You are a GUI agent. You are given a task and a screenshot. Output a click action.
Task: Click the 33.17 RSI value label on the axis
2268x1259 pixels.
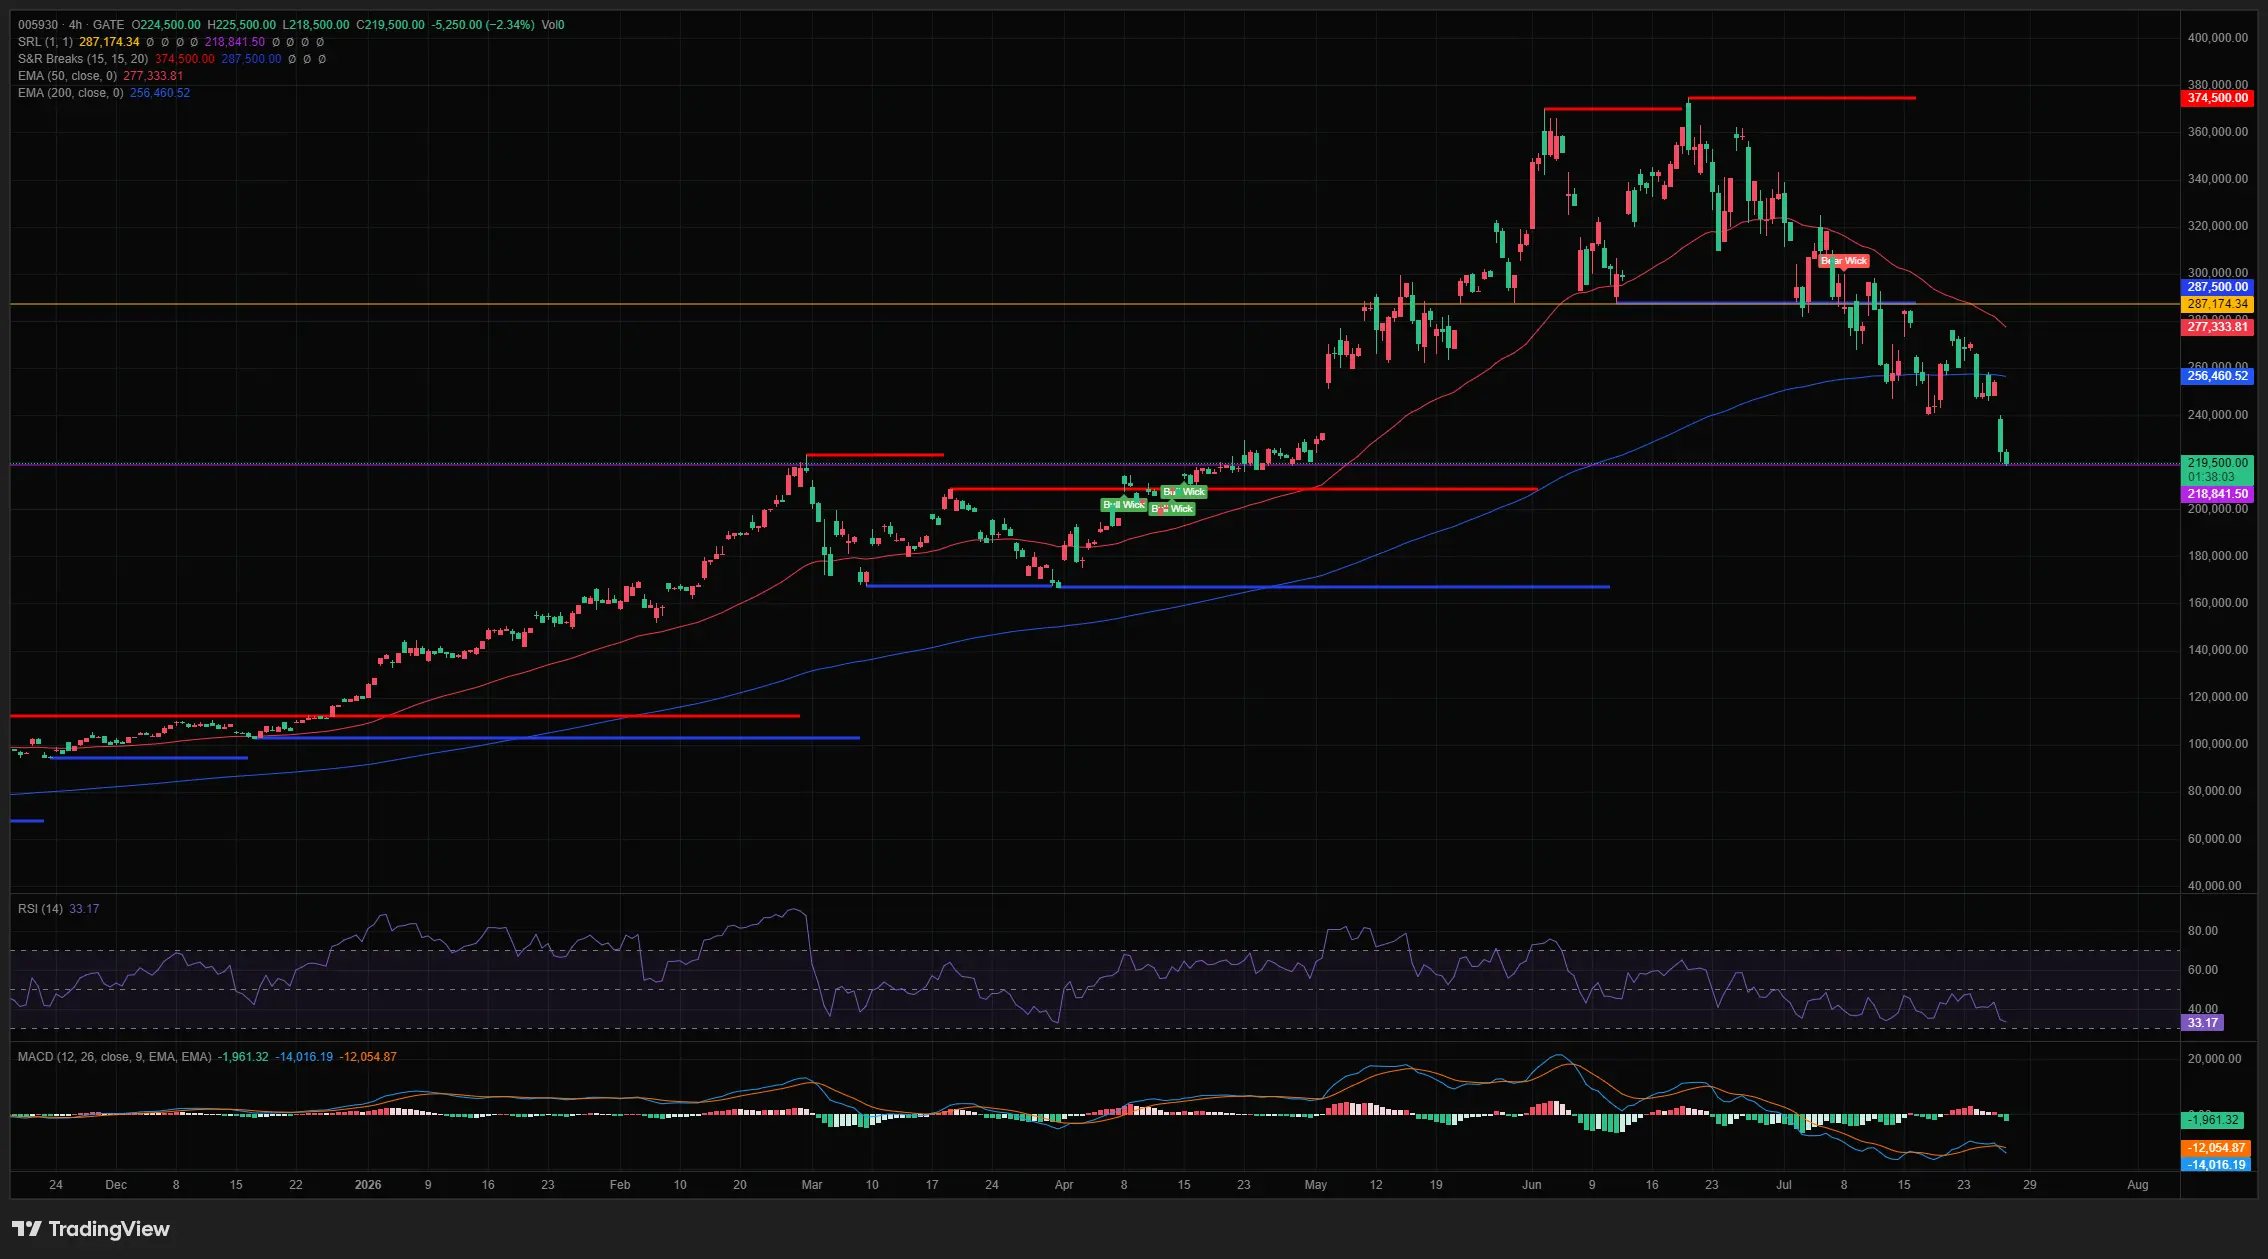click(x=2202, y=1023)
